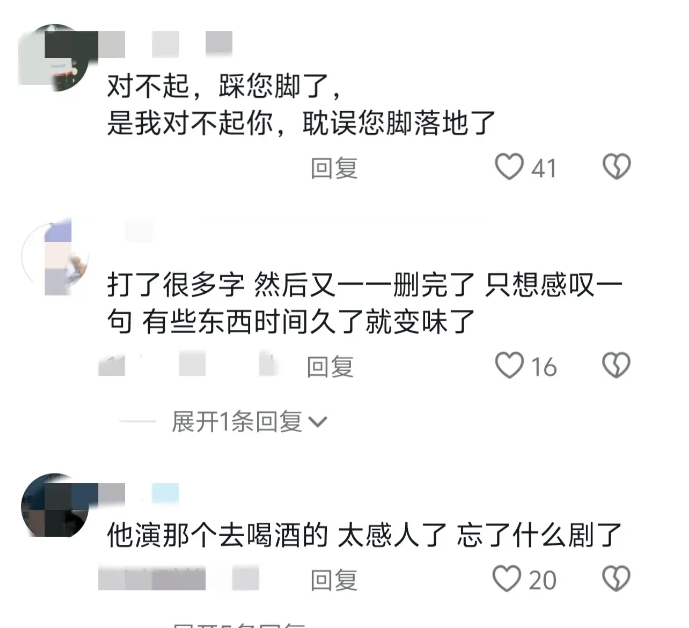
Task: Select comment text 有些东西时间久了就变味了
Action: pos(308,322)
